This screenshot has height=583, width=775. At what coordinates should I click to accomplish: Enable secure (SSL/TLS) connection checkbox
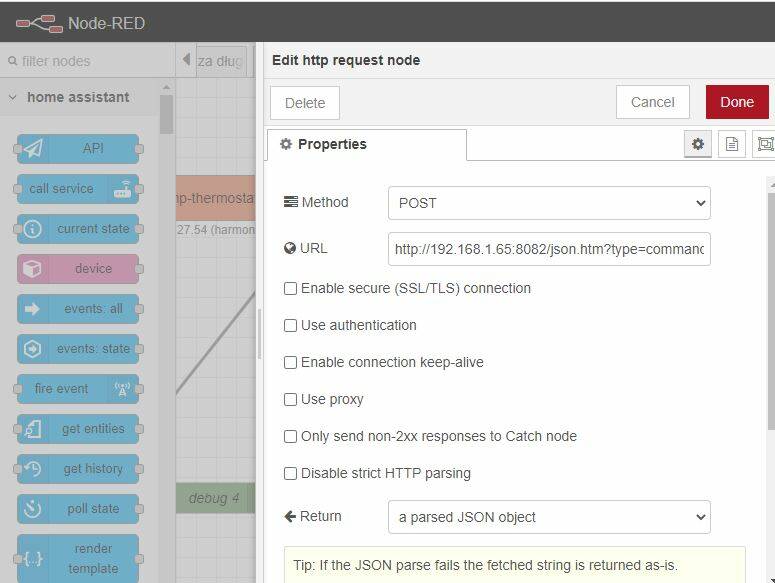tap(290, 289)
